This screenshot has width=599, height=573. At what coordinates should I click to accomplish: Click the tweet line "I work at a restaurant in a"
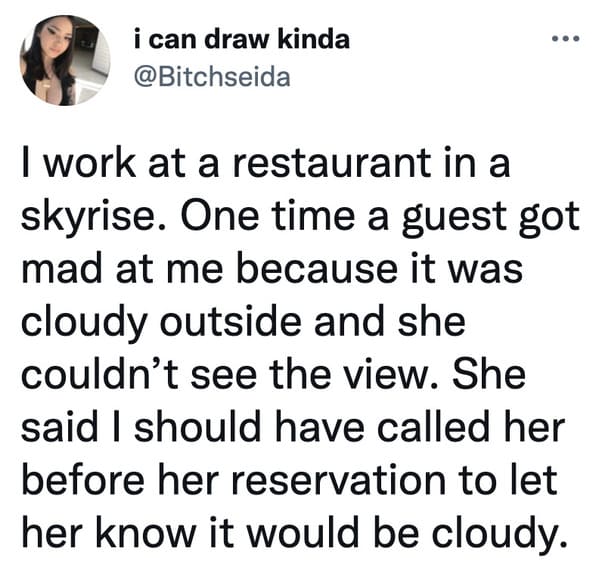(266, 163)
